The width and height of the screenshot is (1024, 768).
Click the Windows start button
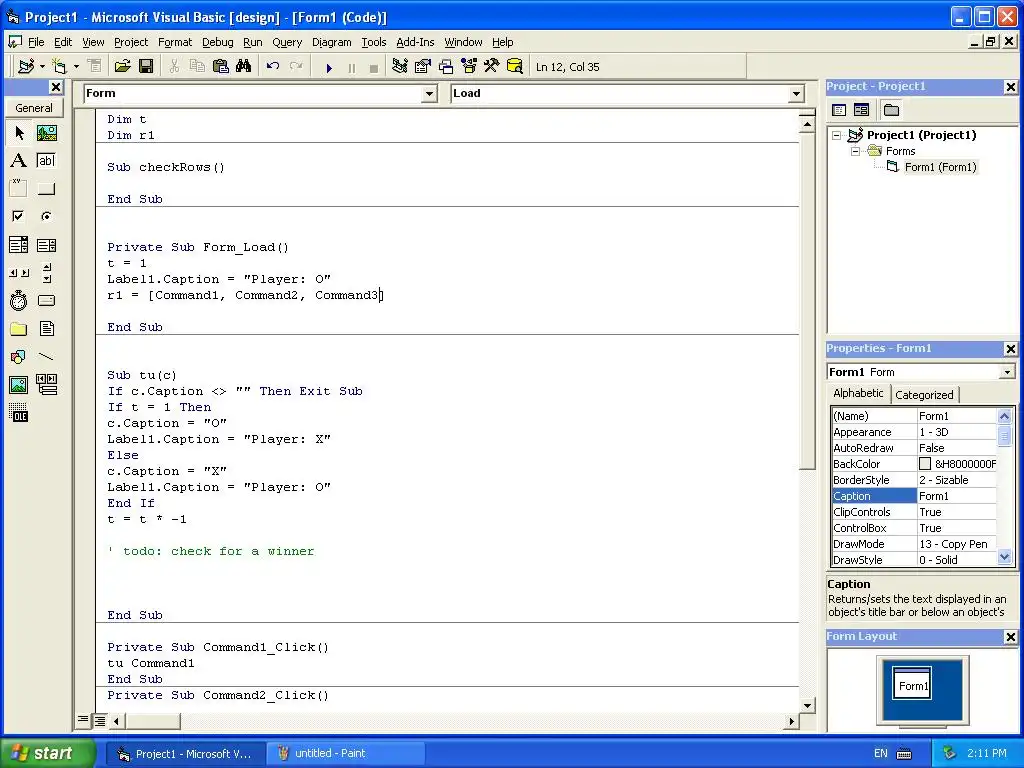[46, 753]
